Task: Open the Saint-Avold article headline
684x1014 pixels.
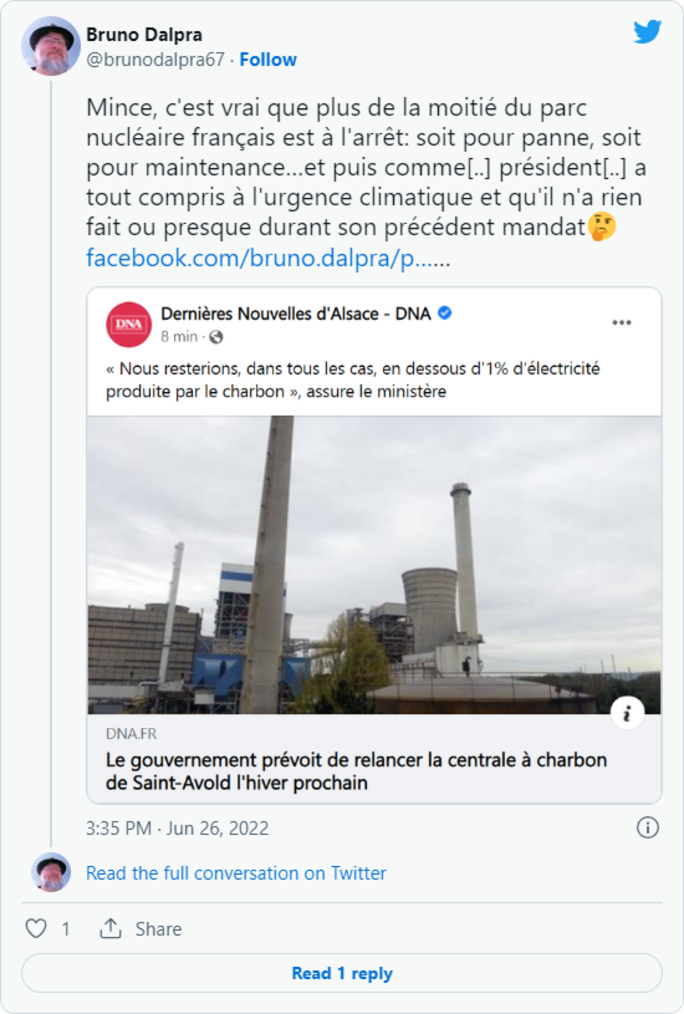Action: [356, 771]
